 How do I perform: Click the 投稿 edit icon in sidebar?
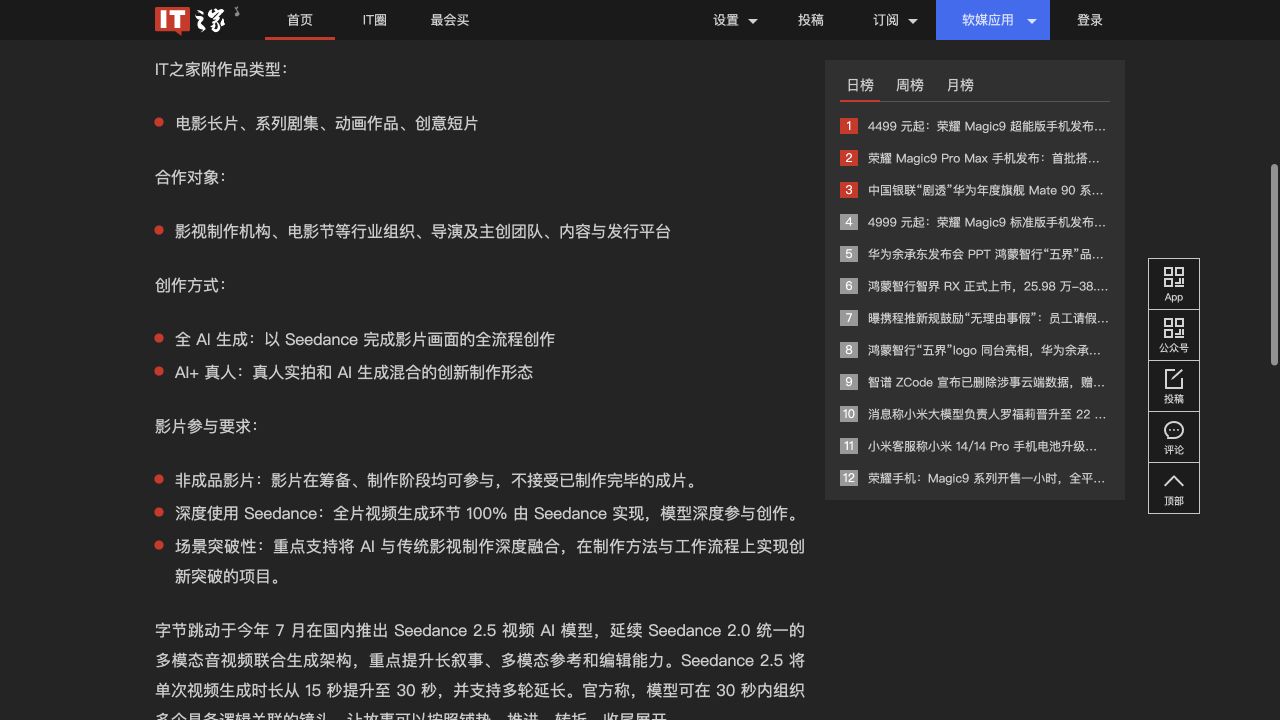point(1174,386)
